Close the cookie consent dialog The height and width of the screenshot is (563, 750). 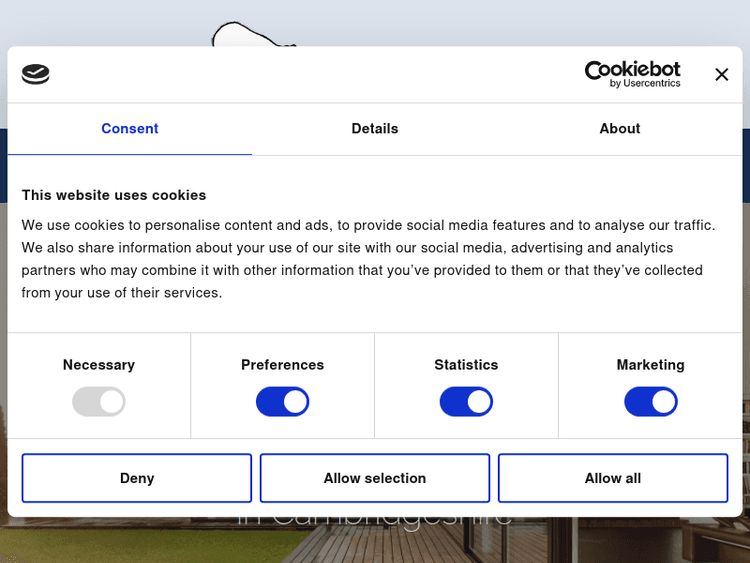click(x=721, y=74)
